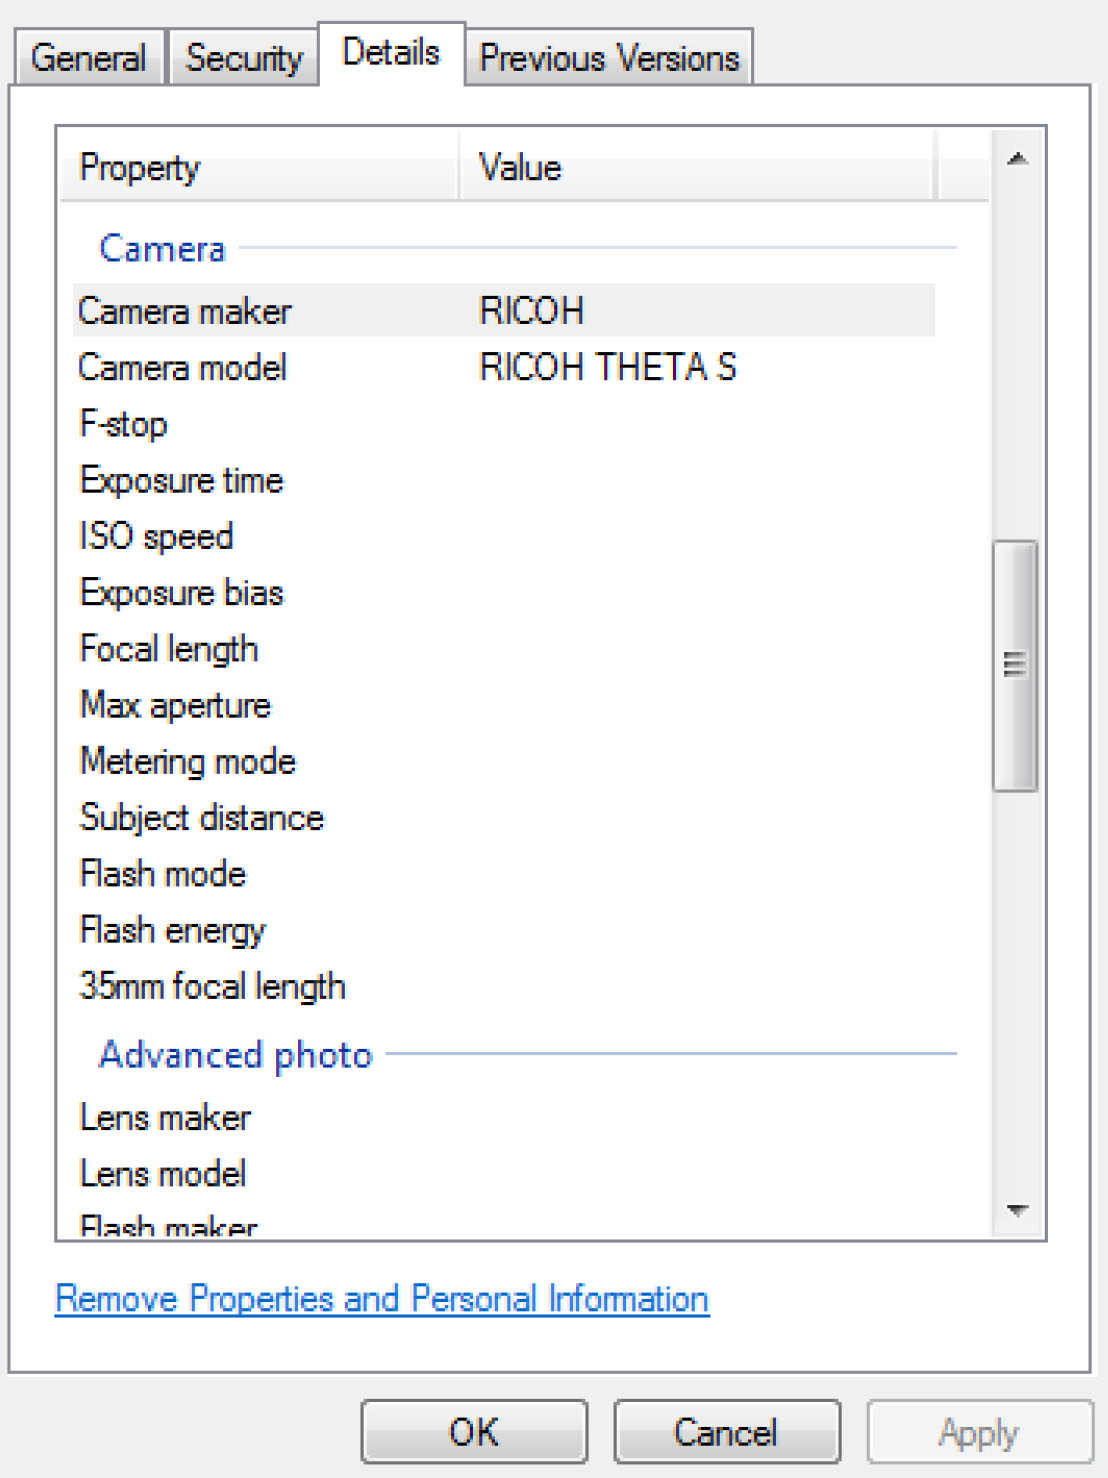
Task: Open the Previous Versions tab
Action: pyautogui.click(x=609, y=58)
